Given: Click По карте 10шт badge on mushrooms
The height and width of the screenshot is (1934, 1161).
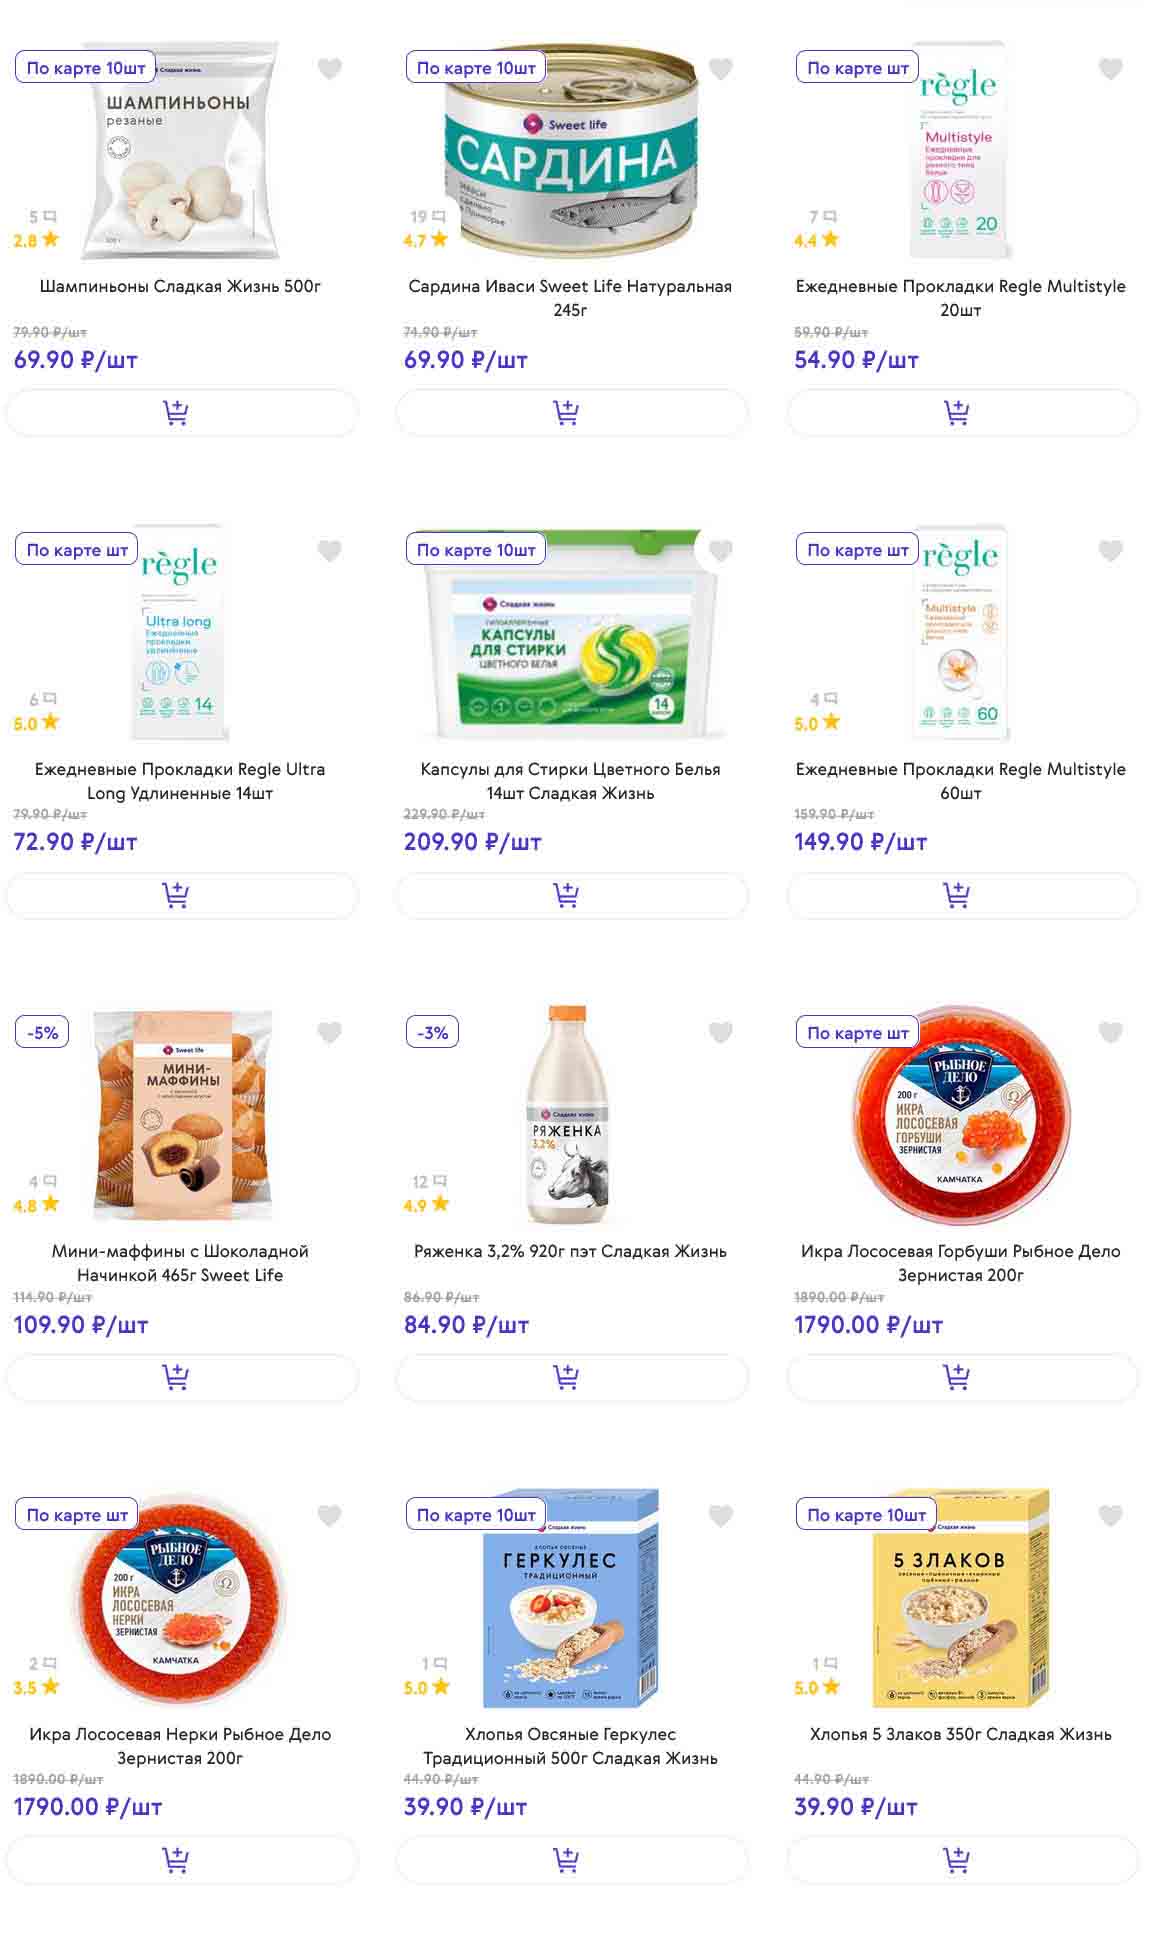Looking at the screenshot, I should click(x=86, y=68).
